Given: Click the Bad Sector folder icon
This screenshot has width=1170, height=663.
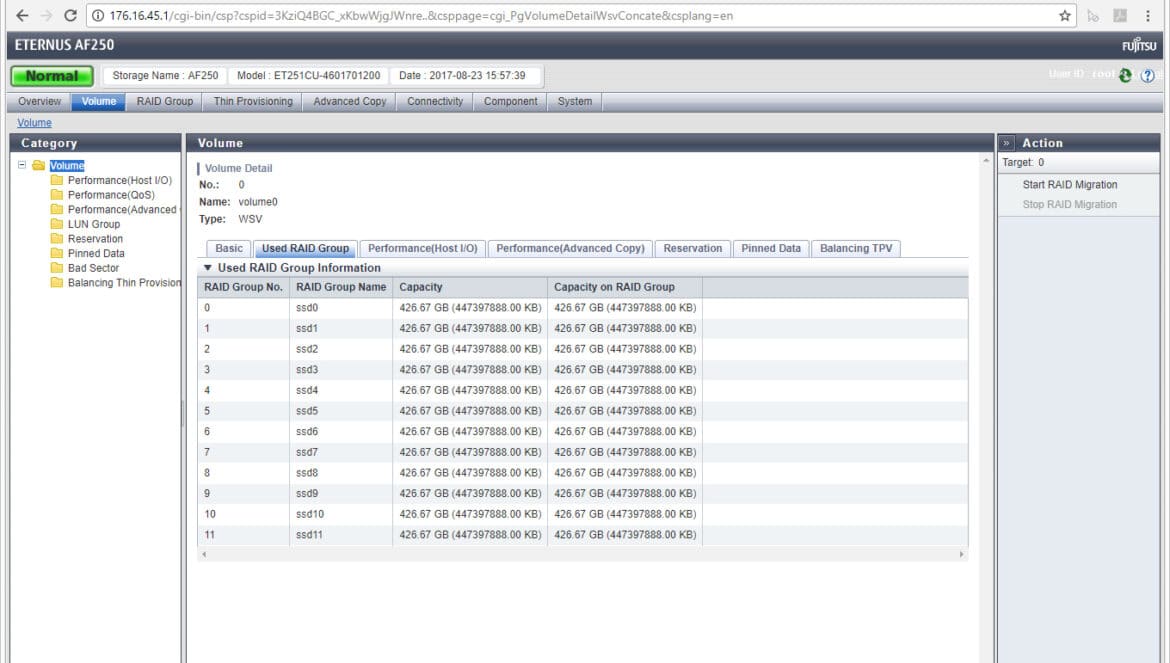Looking at the screenshot, I should click(57, 268).
